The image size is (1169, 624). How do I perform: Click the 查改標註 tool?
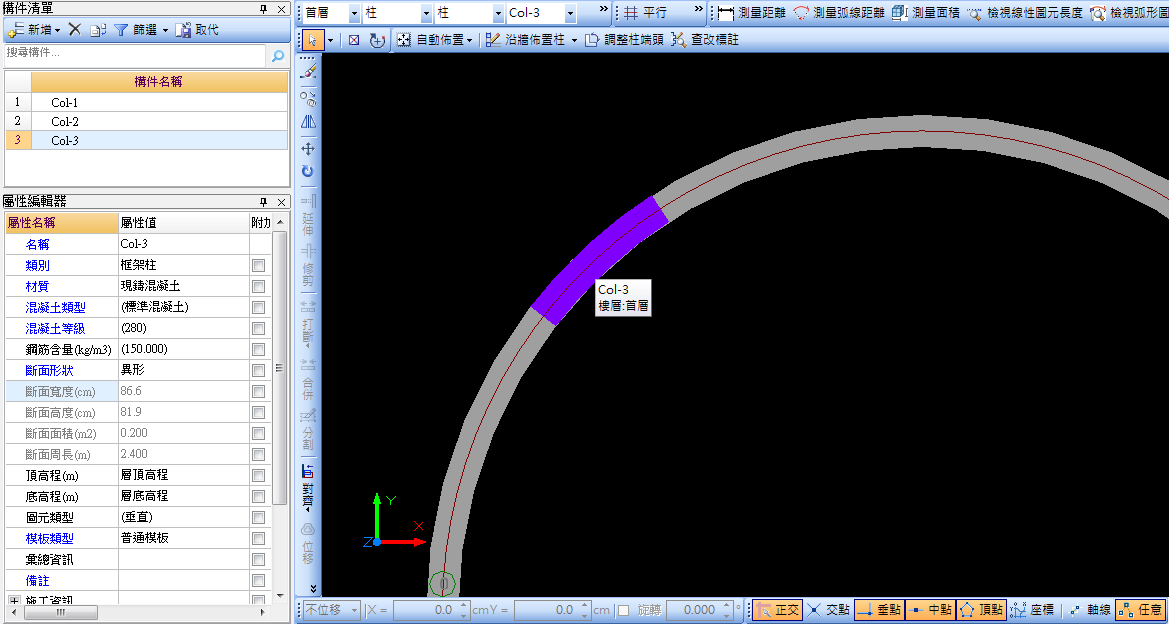tap(705, 40)
